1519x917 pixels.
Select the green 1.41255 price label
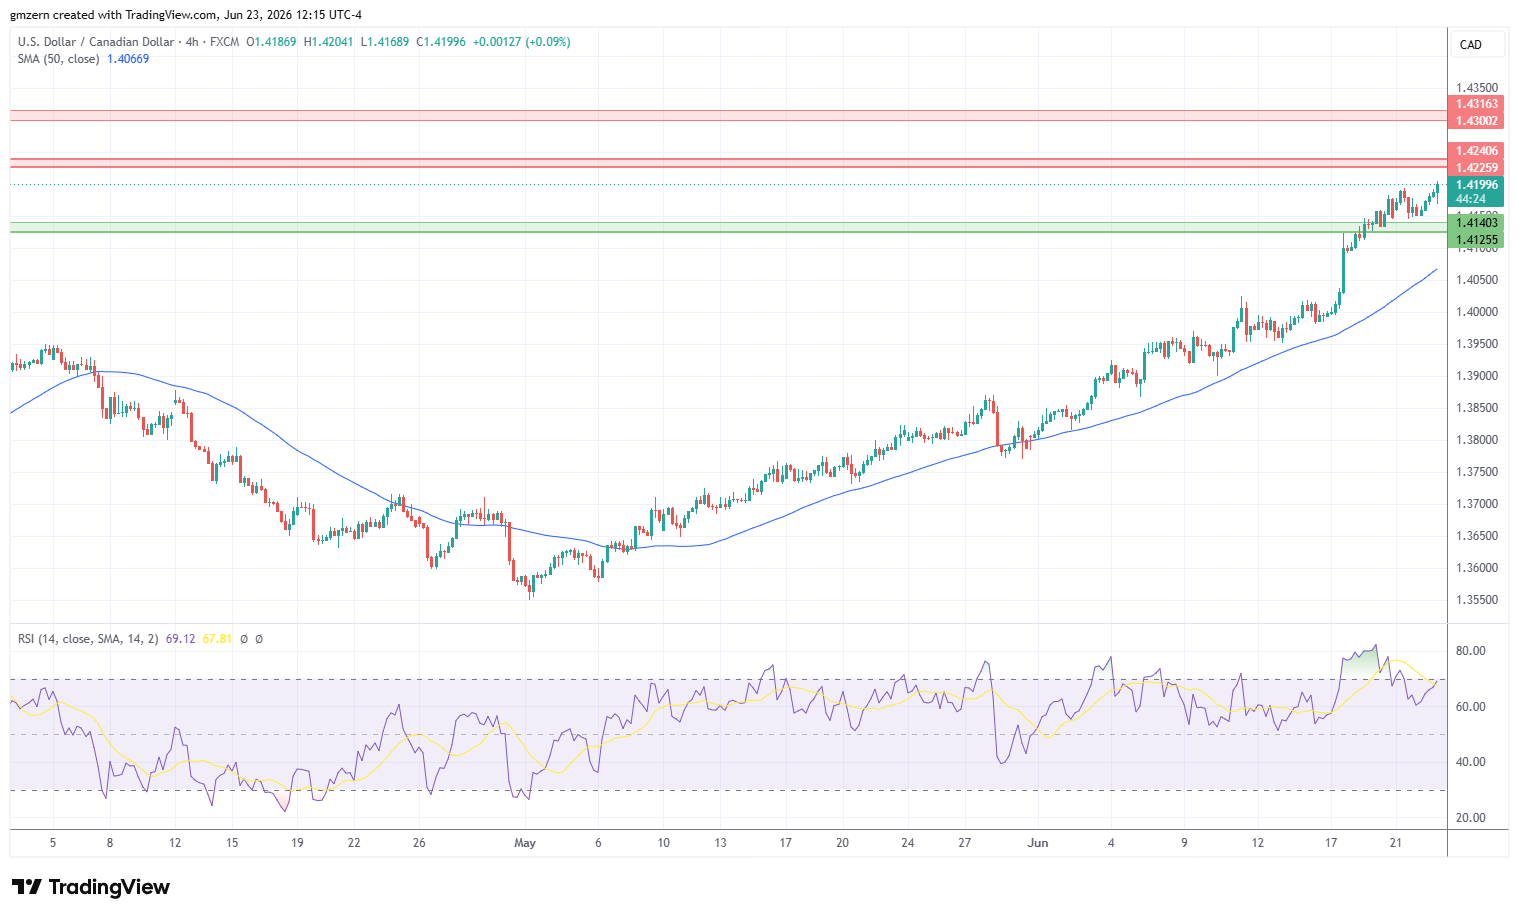pyautogui.click(x=1476, y=240)
